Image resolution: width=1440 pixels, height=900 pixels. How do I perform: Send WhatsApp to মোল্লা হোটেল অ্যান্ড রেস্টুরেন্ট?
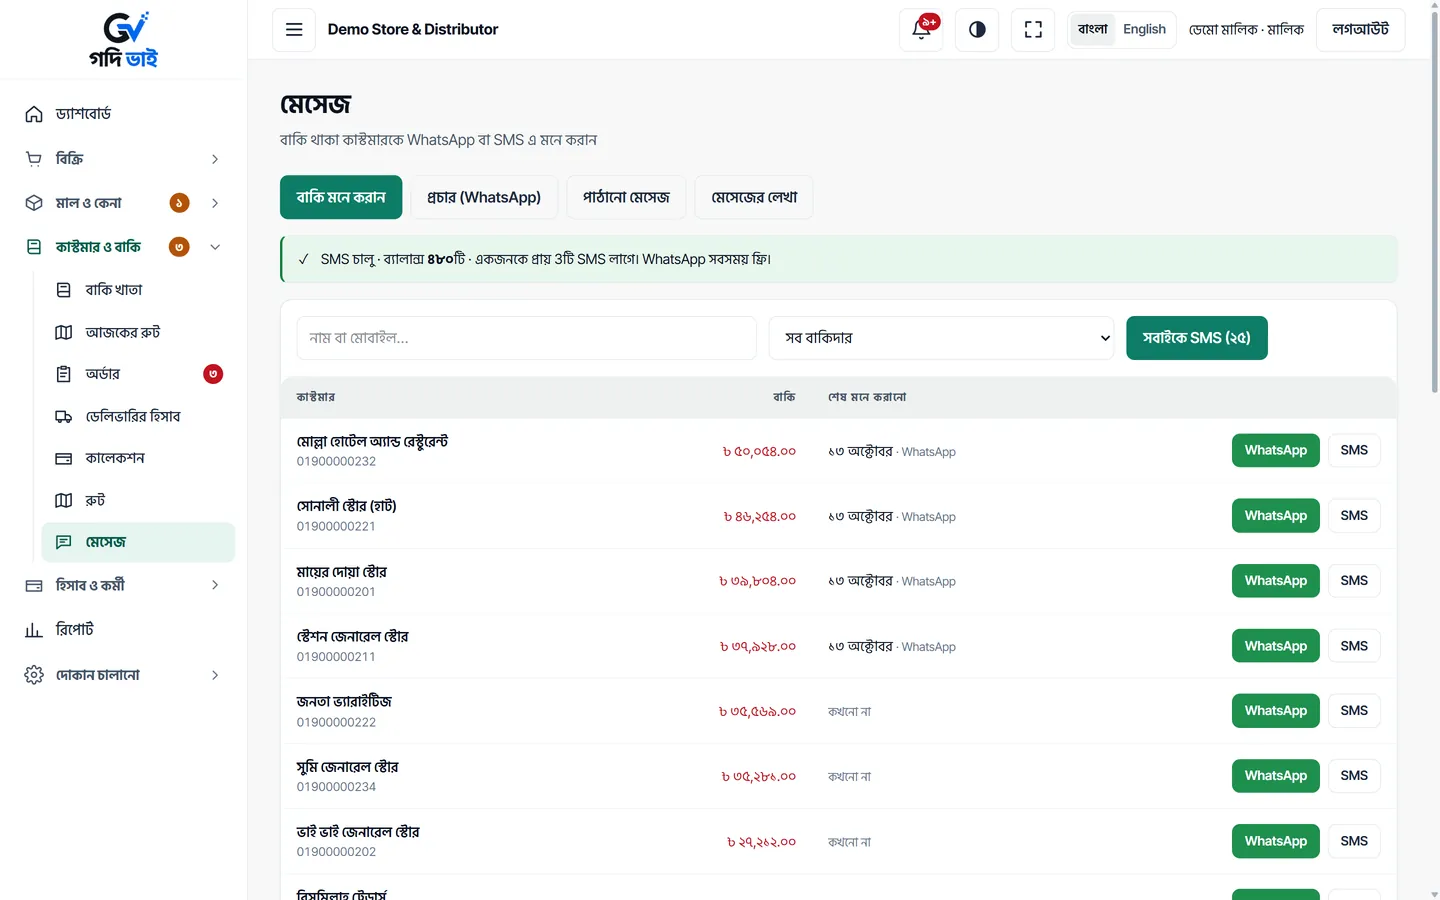pyautogui.click(x=1275, y=450)
